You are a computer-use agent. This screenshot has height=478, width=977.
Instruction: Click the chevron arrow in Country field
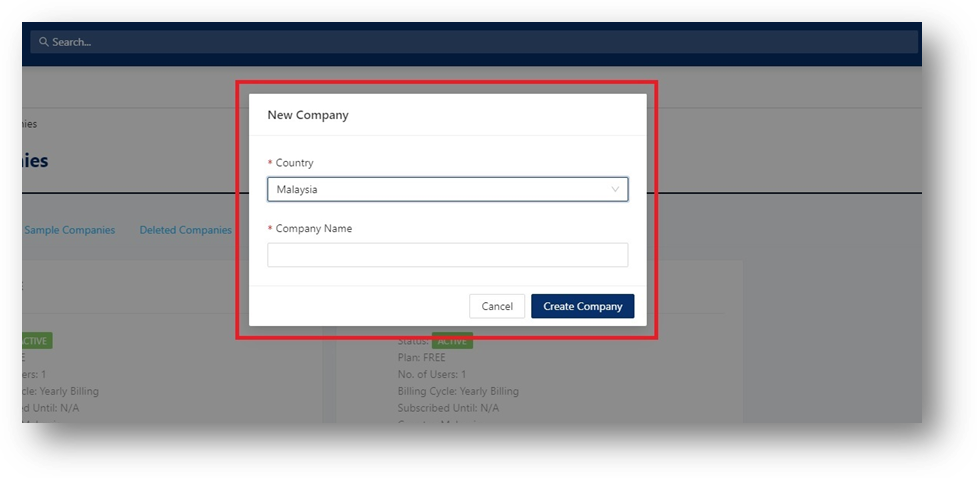pyautogui.click(x=615, y=189)
